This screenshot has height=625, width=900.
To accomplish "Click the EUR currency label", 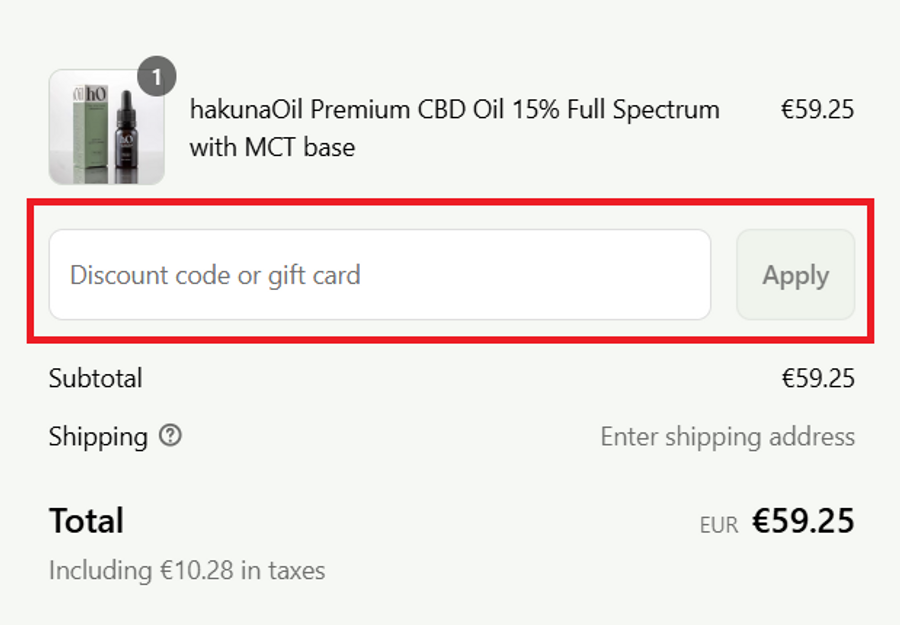I will 719,525.
